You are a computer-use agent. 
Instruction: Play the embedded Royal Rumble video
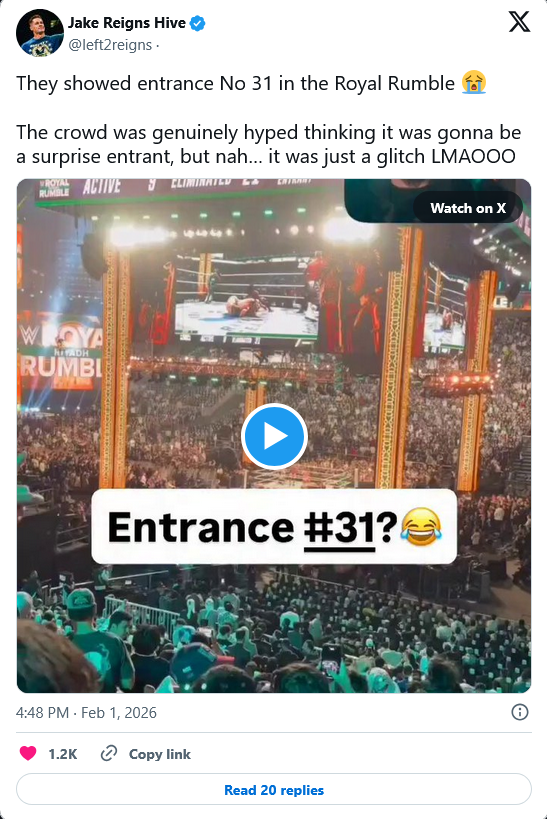274,436
